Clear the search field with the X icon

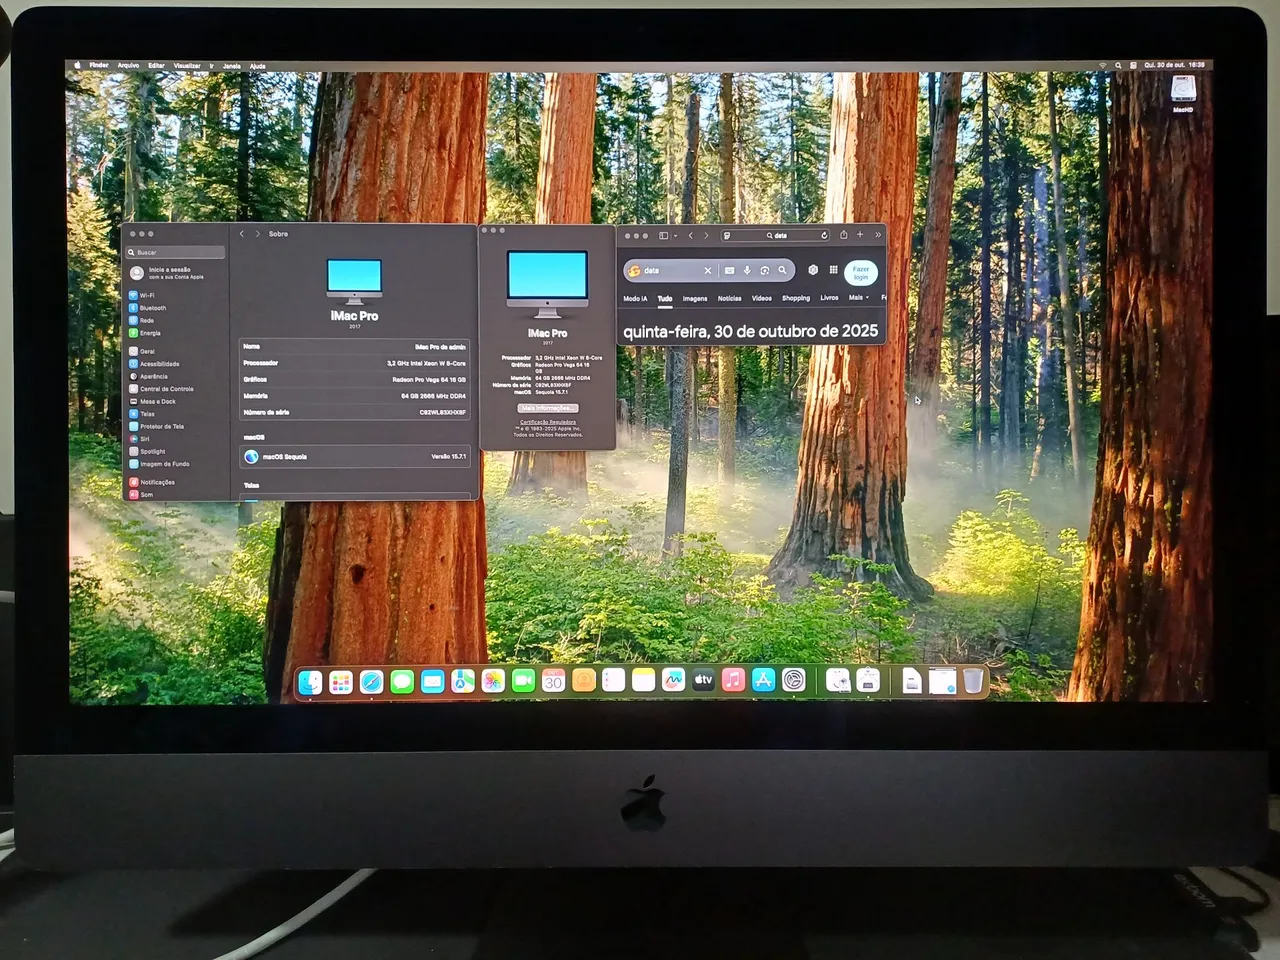[x=708, y=270]
